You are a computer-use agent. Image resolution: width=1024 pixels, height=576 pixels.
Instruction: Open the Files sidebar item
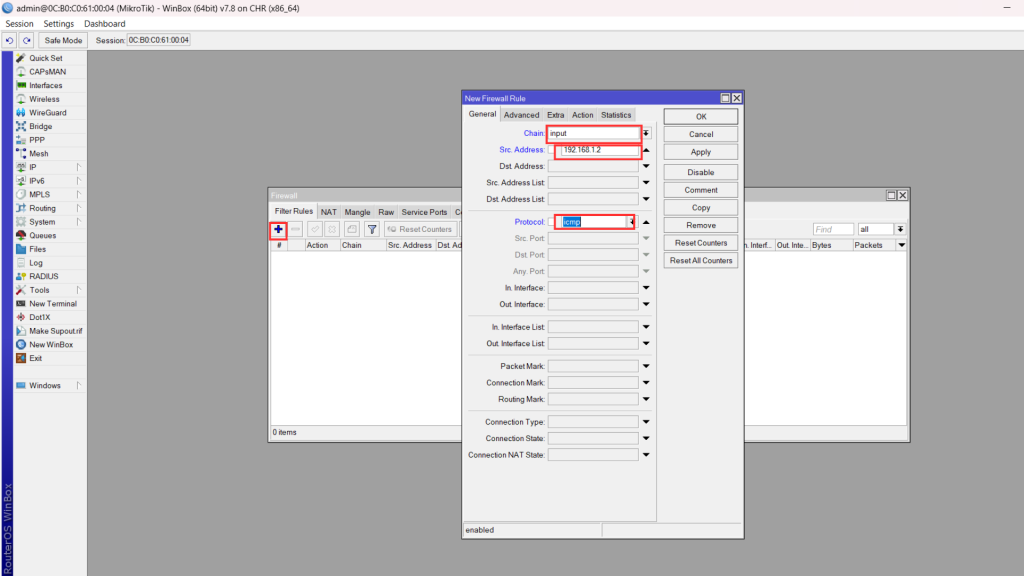[x=37, y=249]
